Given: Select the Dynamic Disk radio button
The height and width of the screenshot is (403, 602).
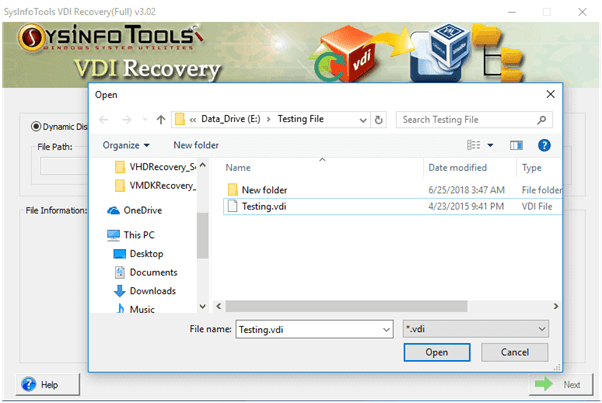Looking at the screenshot, I should pos(36,126).
